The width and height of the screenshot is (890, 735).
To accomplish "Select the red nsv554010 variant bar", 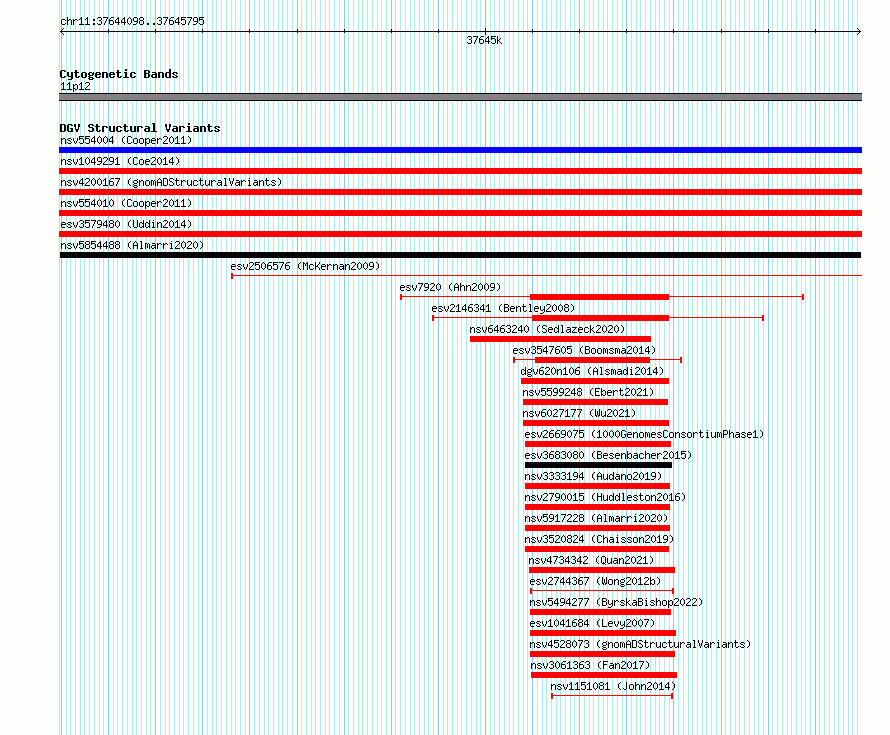I will click(x=460, y=213).
